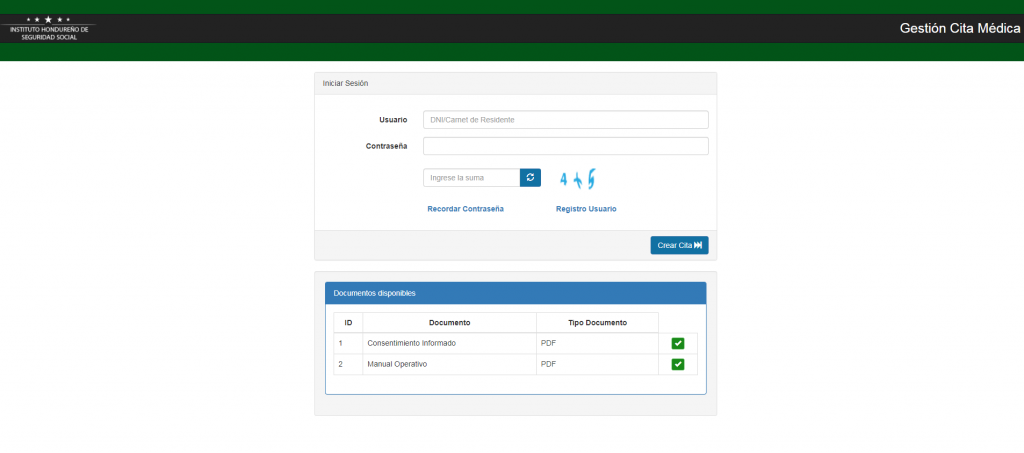Click the Documentos disponibles panel header
This screenshot has width=1024, height=453.
(x=515, y=293)
